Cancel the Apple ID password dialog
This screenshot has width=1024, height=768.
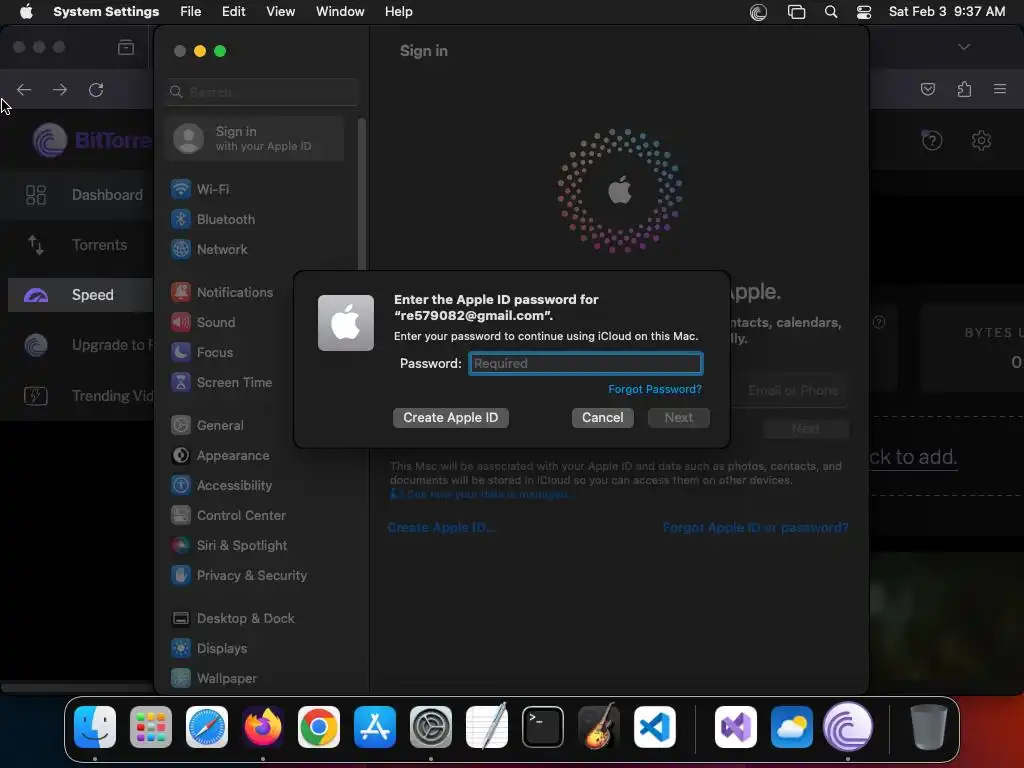pos(603,418)
